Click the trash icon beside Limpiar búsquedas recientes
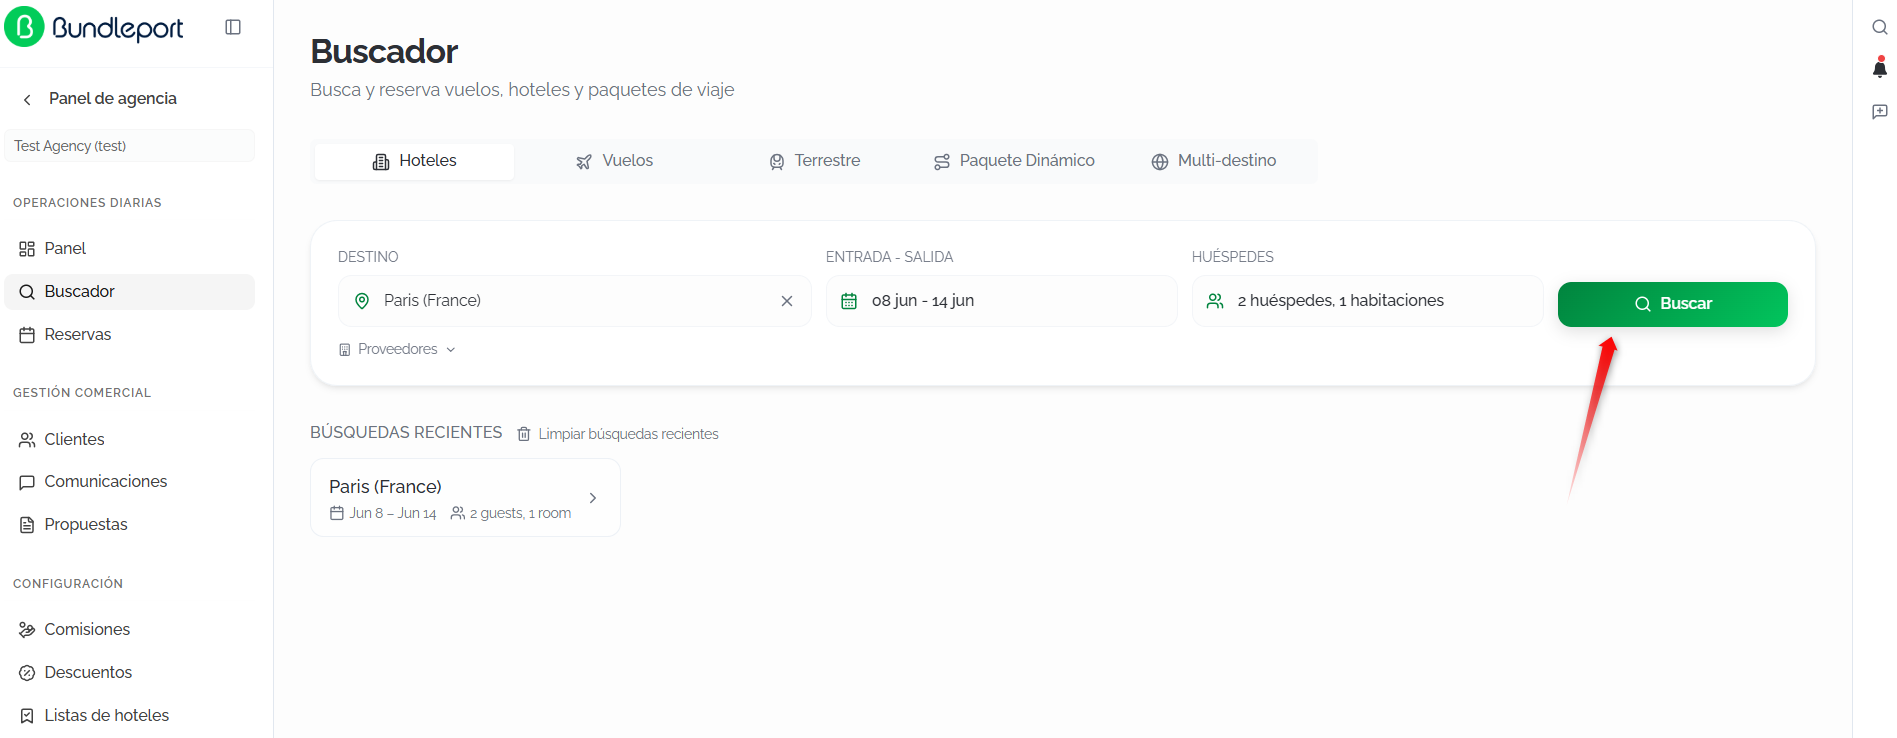1897x738 pixels. (524, 434)
